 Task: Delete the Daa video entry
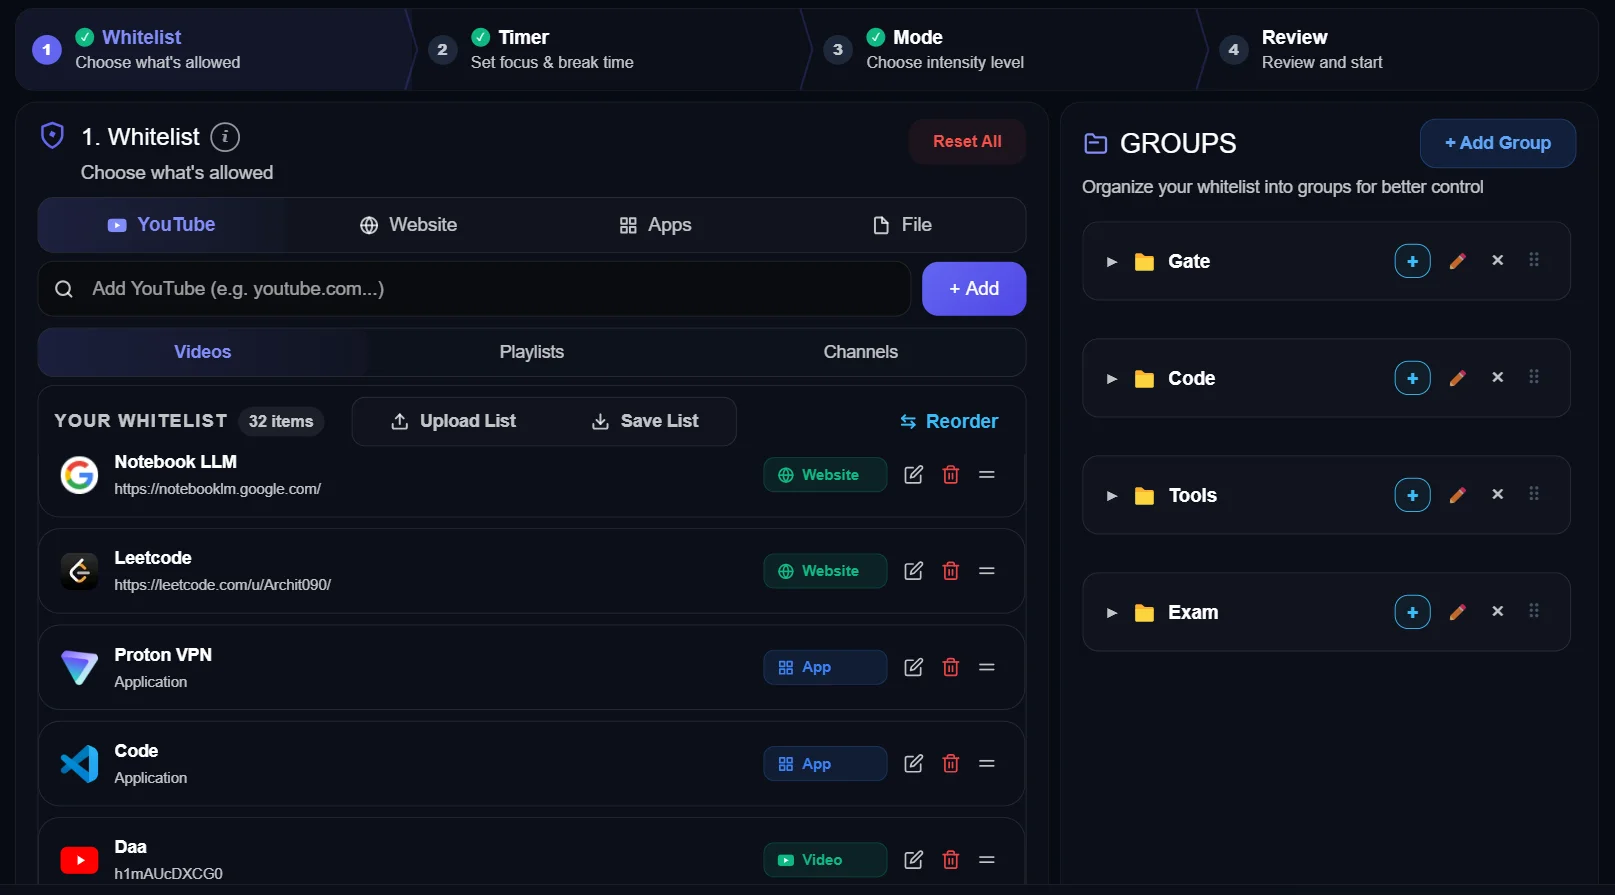point(951,860)
